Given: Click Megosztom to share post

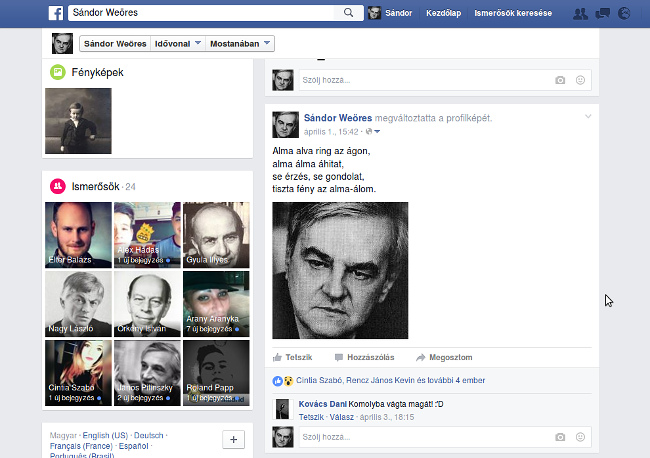Looking at the screenshot, I should tap(444, 357).
